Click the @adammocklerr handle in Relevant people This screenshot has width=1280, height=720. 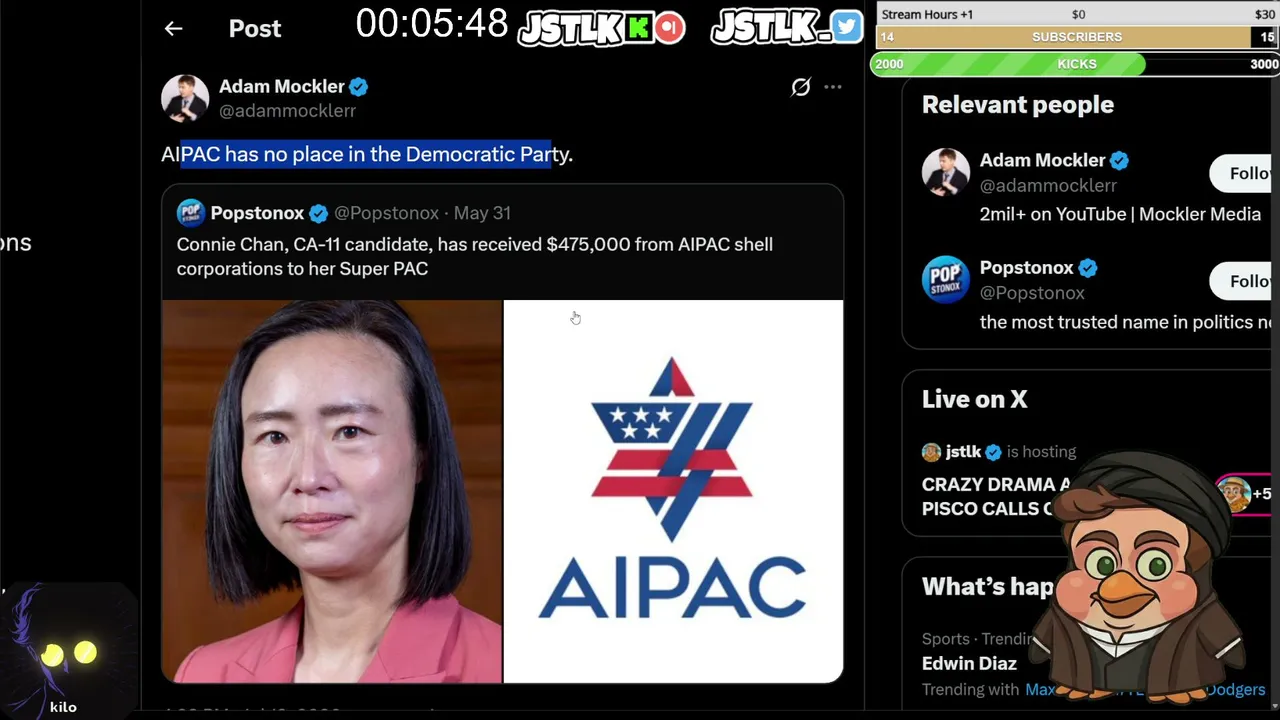1048,186
